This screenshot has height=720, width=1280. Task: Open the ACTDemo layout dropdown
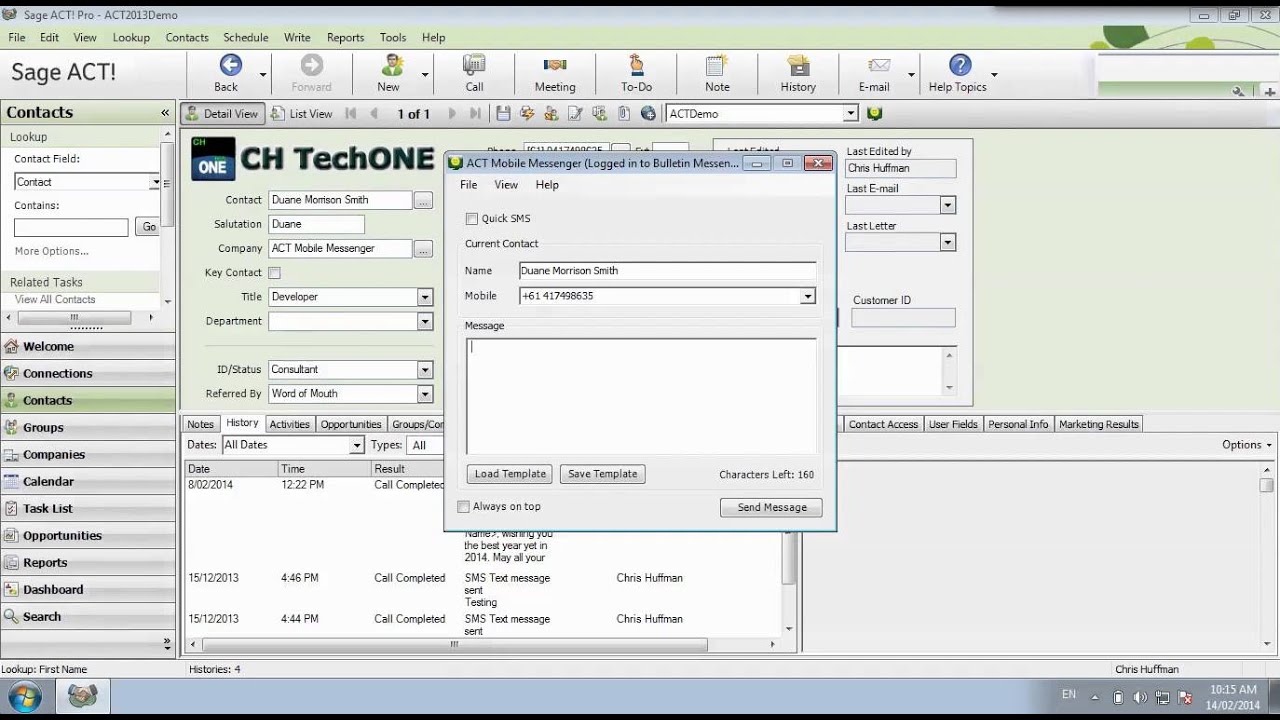[x=850, y=114]
